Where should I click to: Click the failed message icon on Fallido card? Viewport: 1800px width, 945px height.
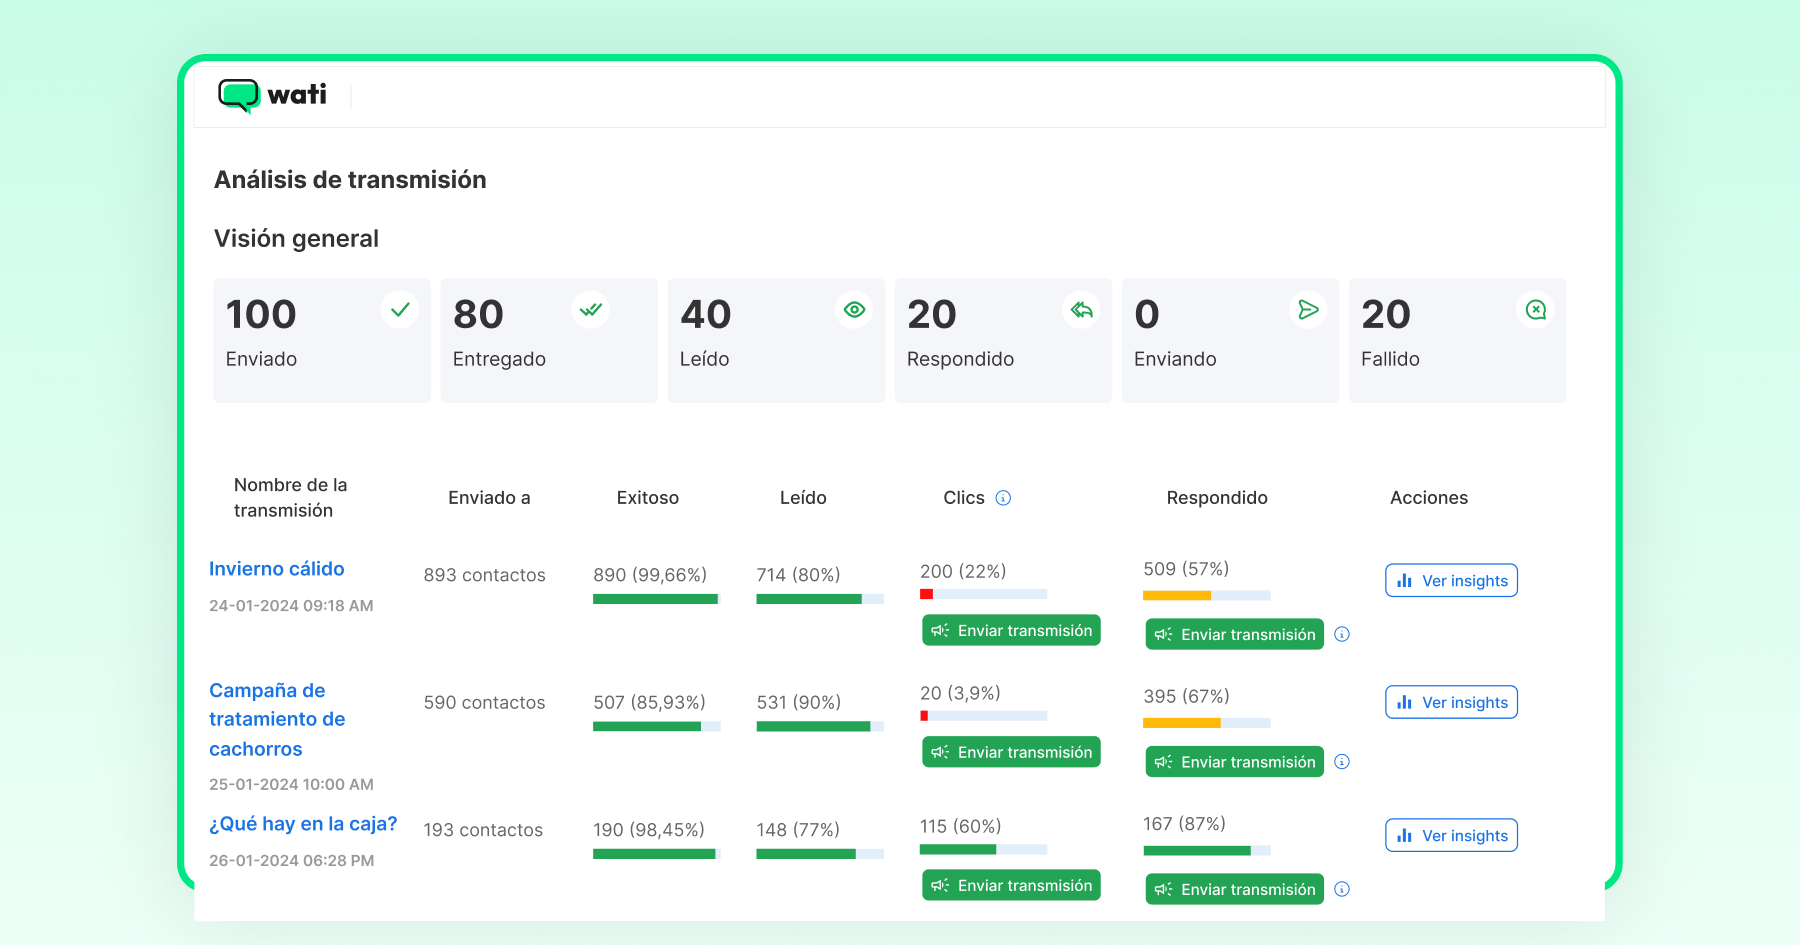point(1536,310)
